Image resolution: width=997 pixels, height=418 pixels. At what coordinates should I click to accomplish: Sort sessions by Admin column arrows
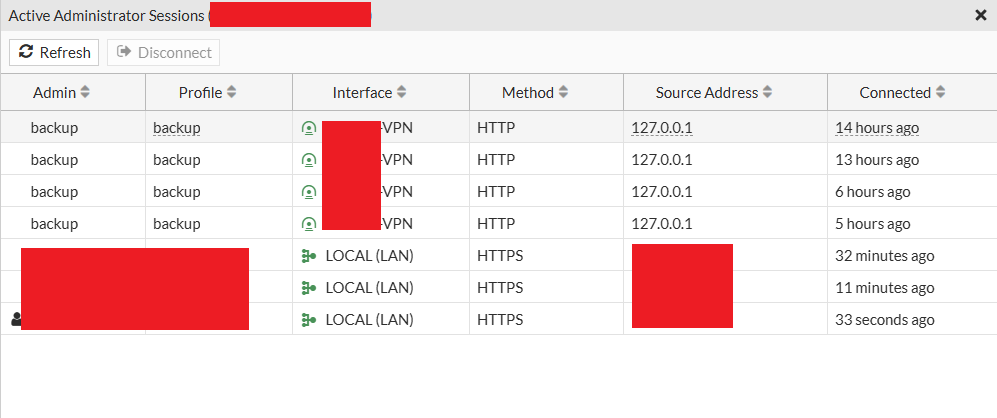(85, 93)
